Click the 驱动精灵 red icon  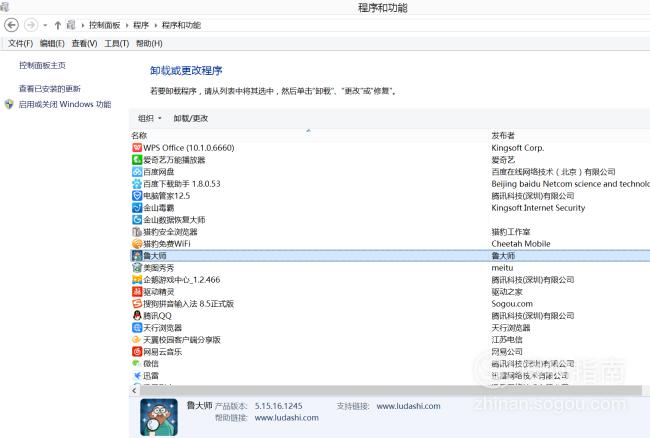[x=137, y=292]
